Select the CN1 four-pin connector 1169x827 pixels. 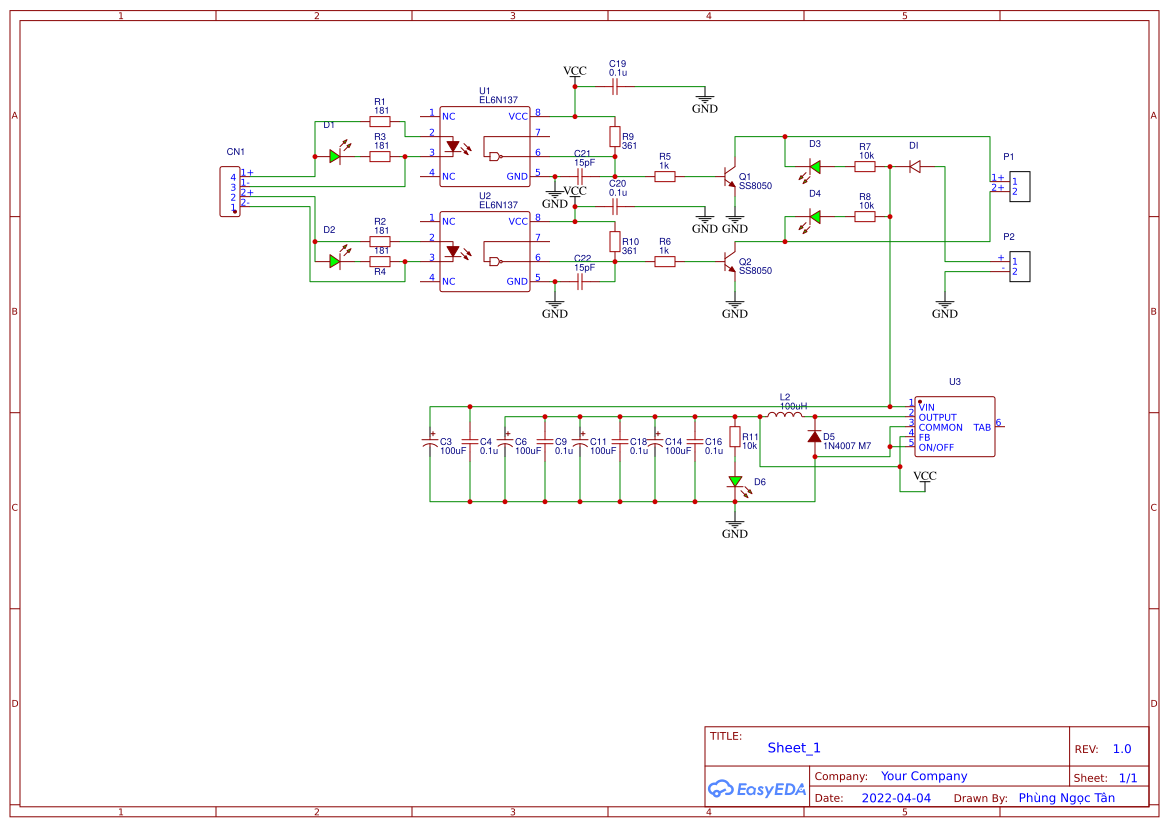tap(232, 192)
